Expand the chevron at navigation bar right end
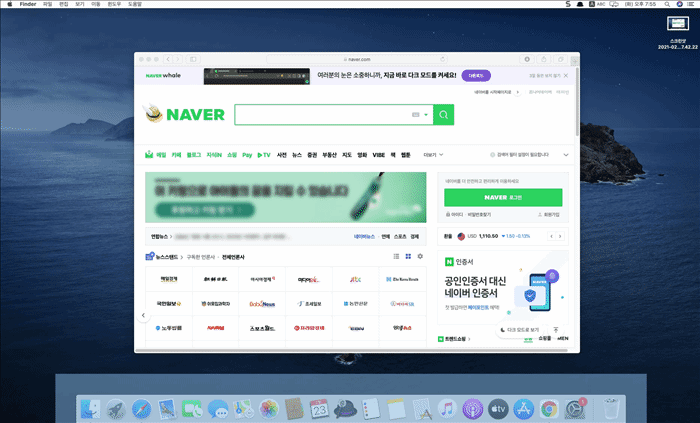 pyautogui.click(x=566, y=155)
